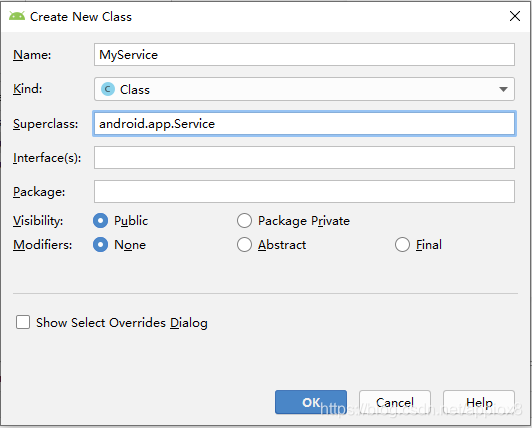Close the Create New Class dialog
This screenshot has height=428, width=532.
[x=515, y=16]
